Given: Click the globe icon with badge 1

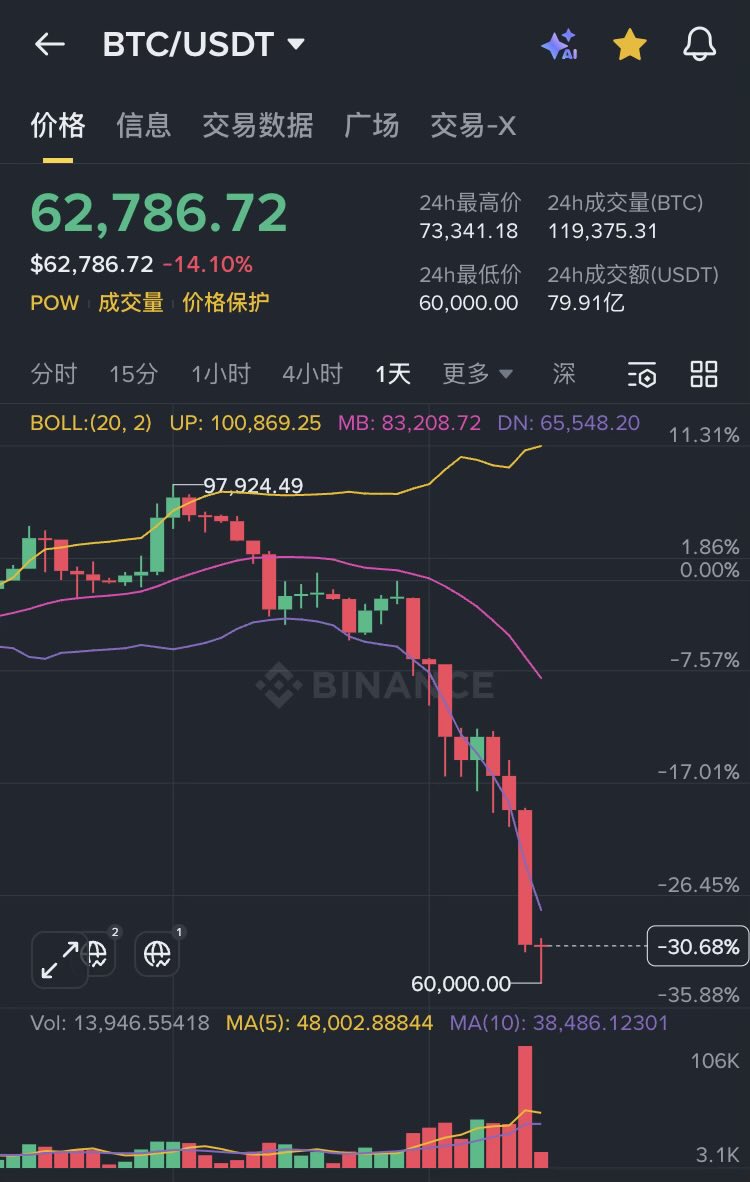Looking at the screenshot, I should (x=157, y=954).
